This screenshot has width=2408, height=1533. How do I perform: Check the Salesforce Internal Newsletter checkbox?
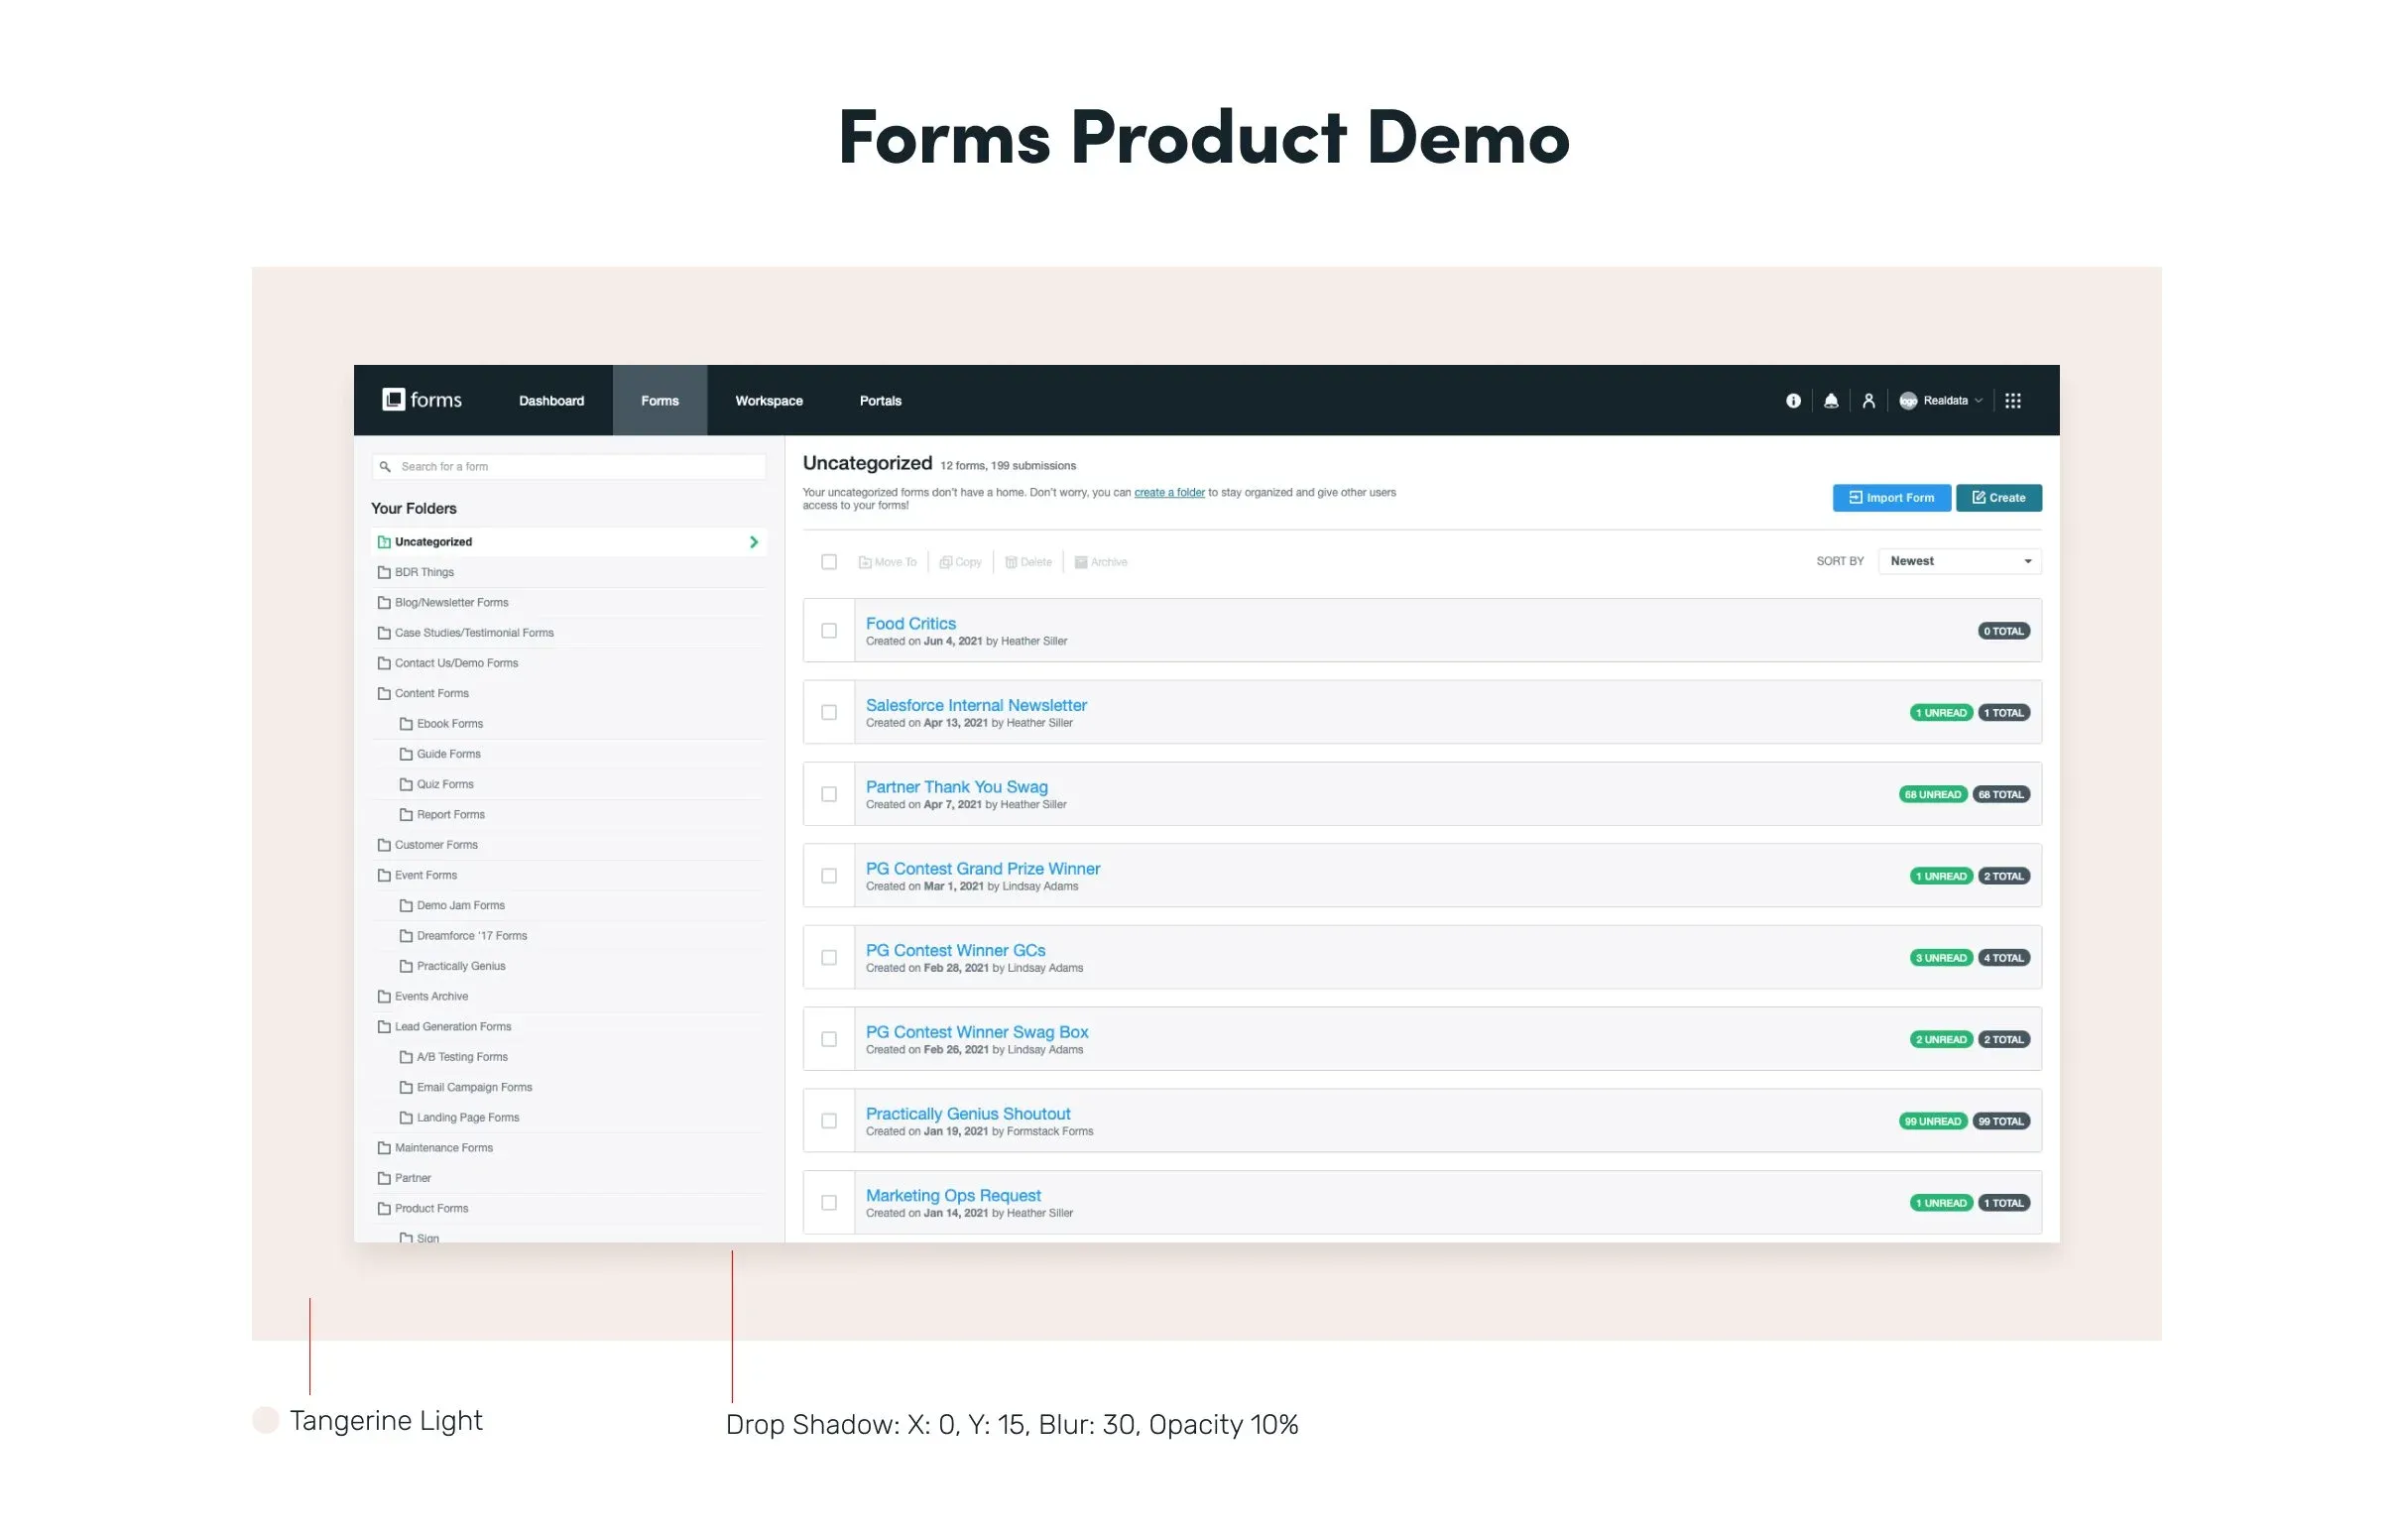coord(829,713)
